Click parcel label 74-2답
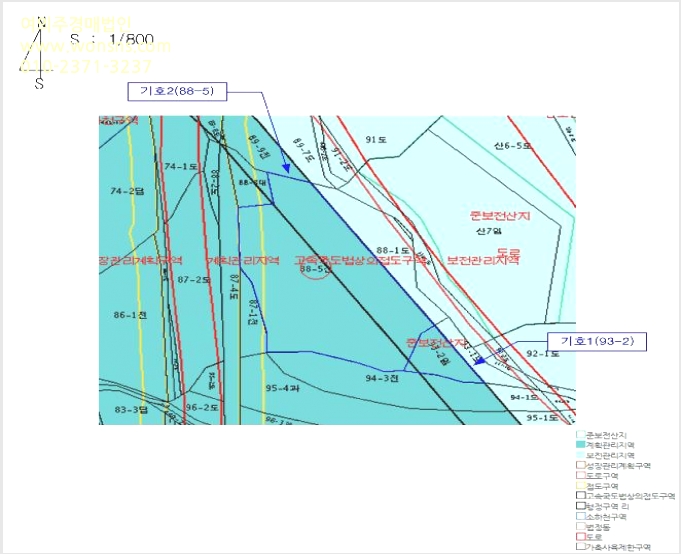 pos(127,191)
